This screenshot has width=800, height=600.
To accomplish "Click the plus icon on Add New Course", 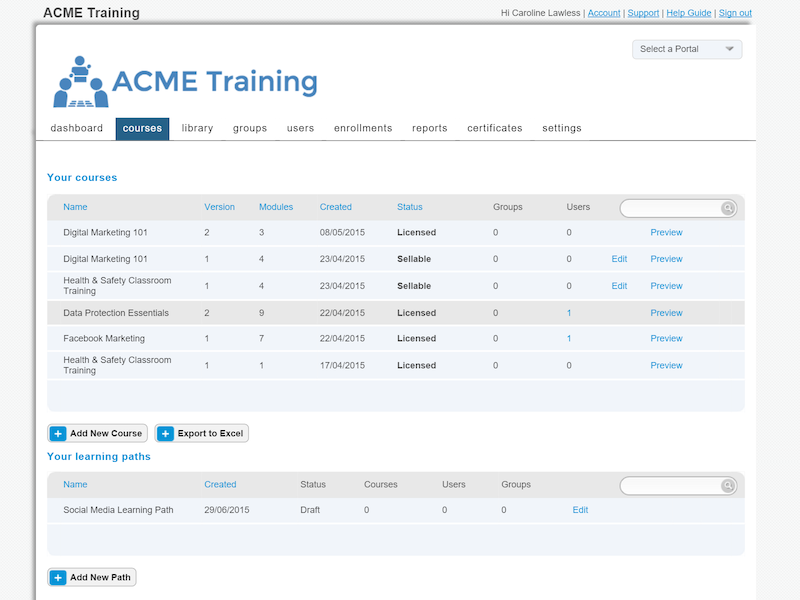I will pos(58,434).
